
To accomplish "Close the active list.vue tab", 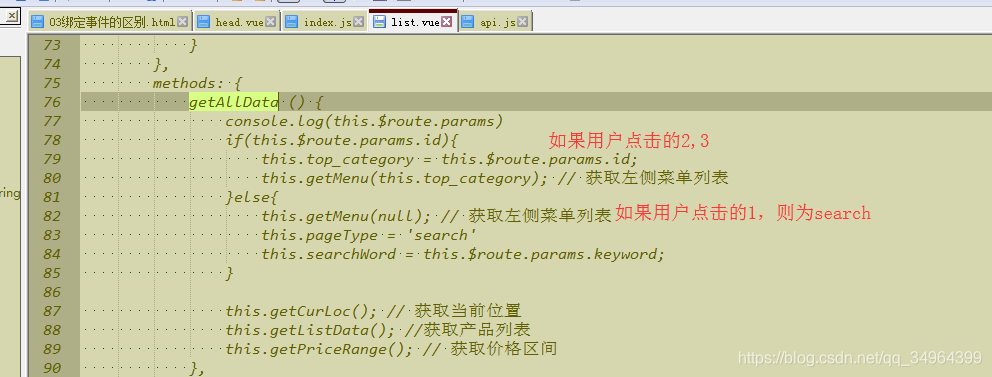I will pos(447,22).
